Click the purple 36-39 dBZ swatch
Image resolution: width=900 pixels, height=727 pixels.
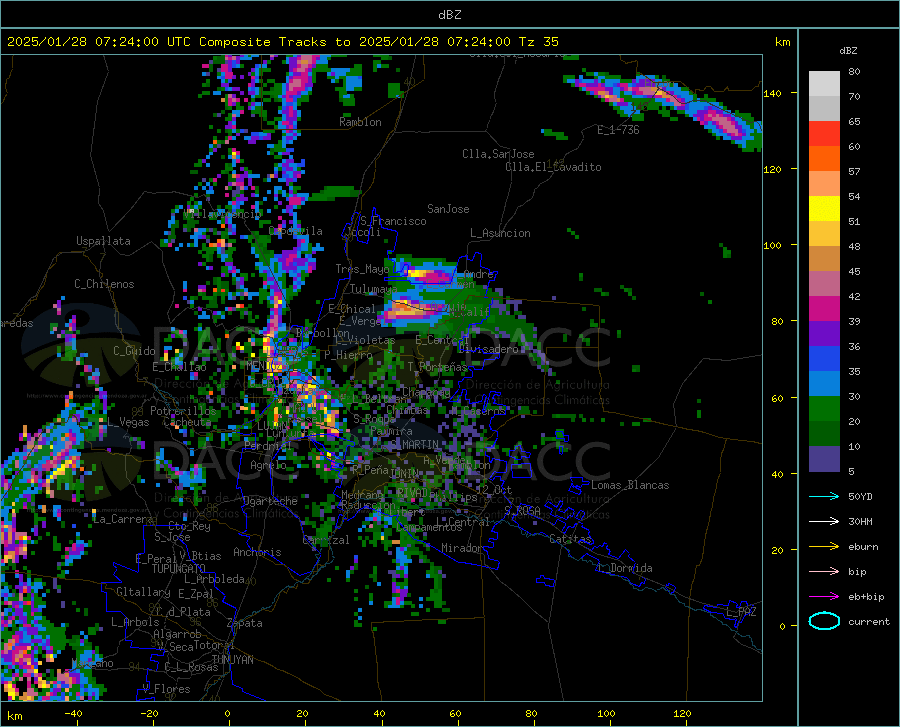(x=824, y=334)
